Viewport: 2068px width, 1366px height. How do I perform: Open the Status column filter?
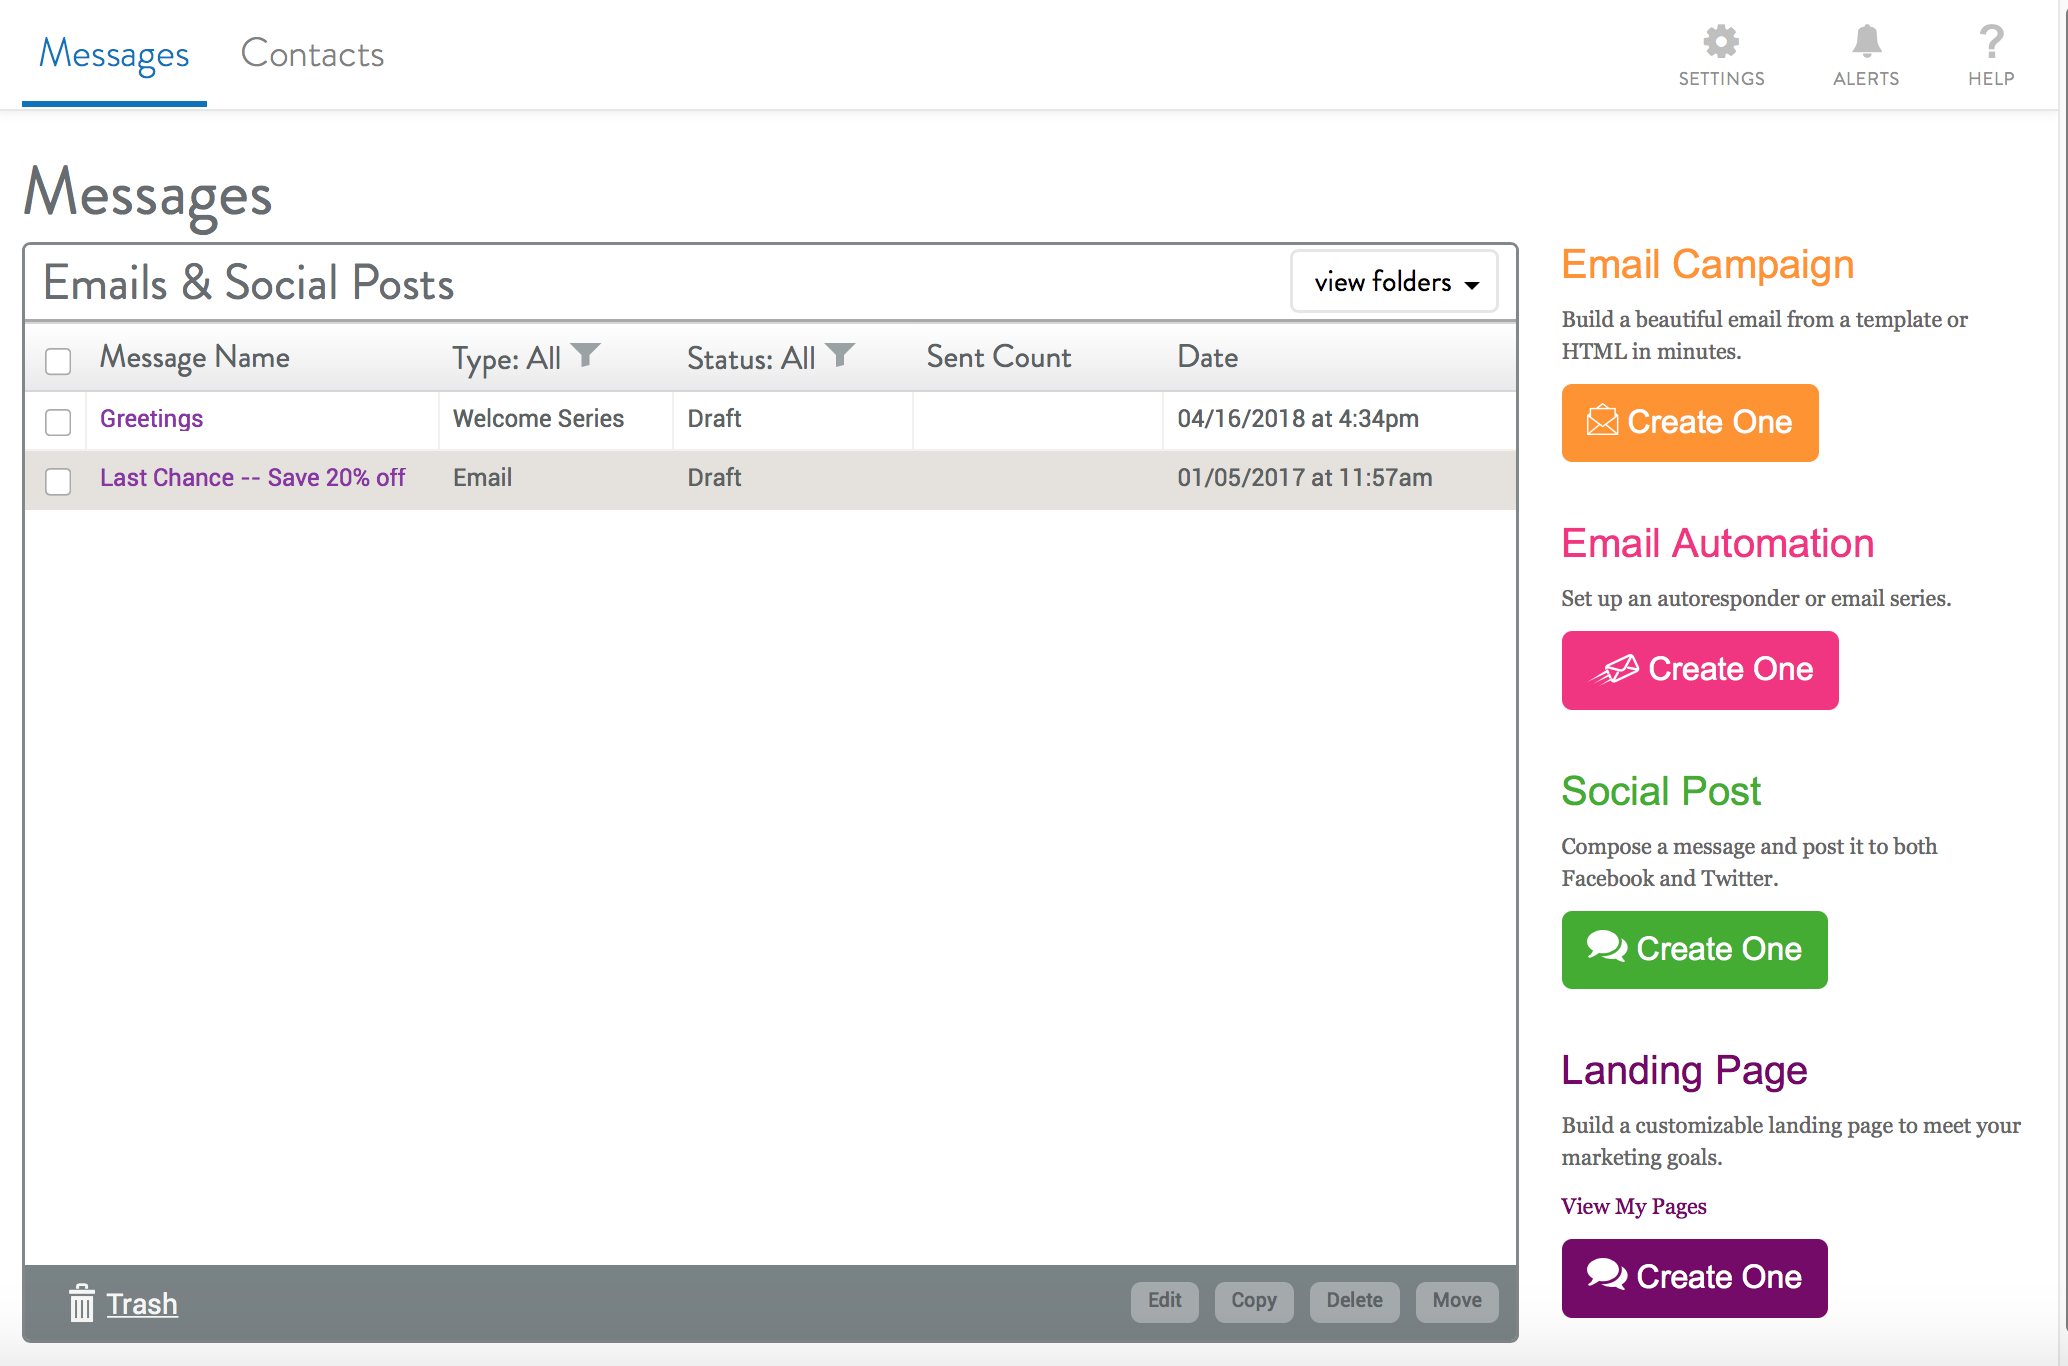[843, 354]
